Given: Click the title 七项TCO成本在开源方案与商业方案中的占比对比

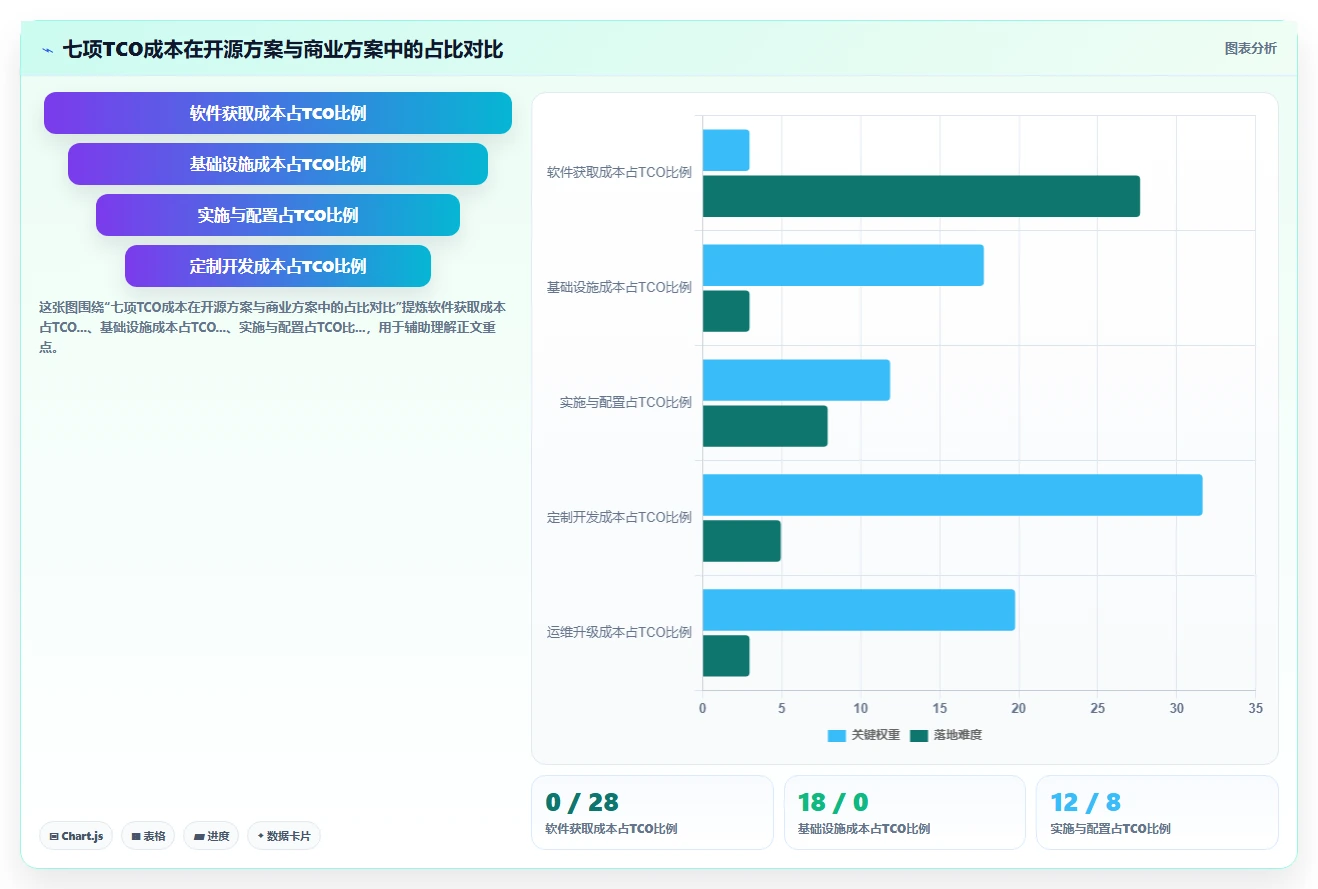Looking at the screenshot, I should point(283,49).
